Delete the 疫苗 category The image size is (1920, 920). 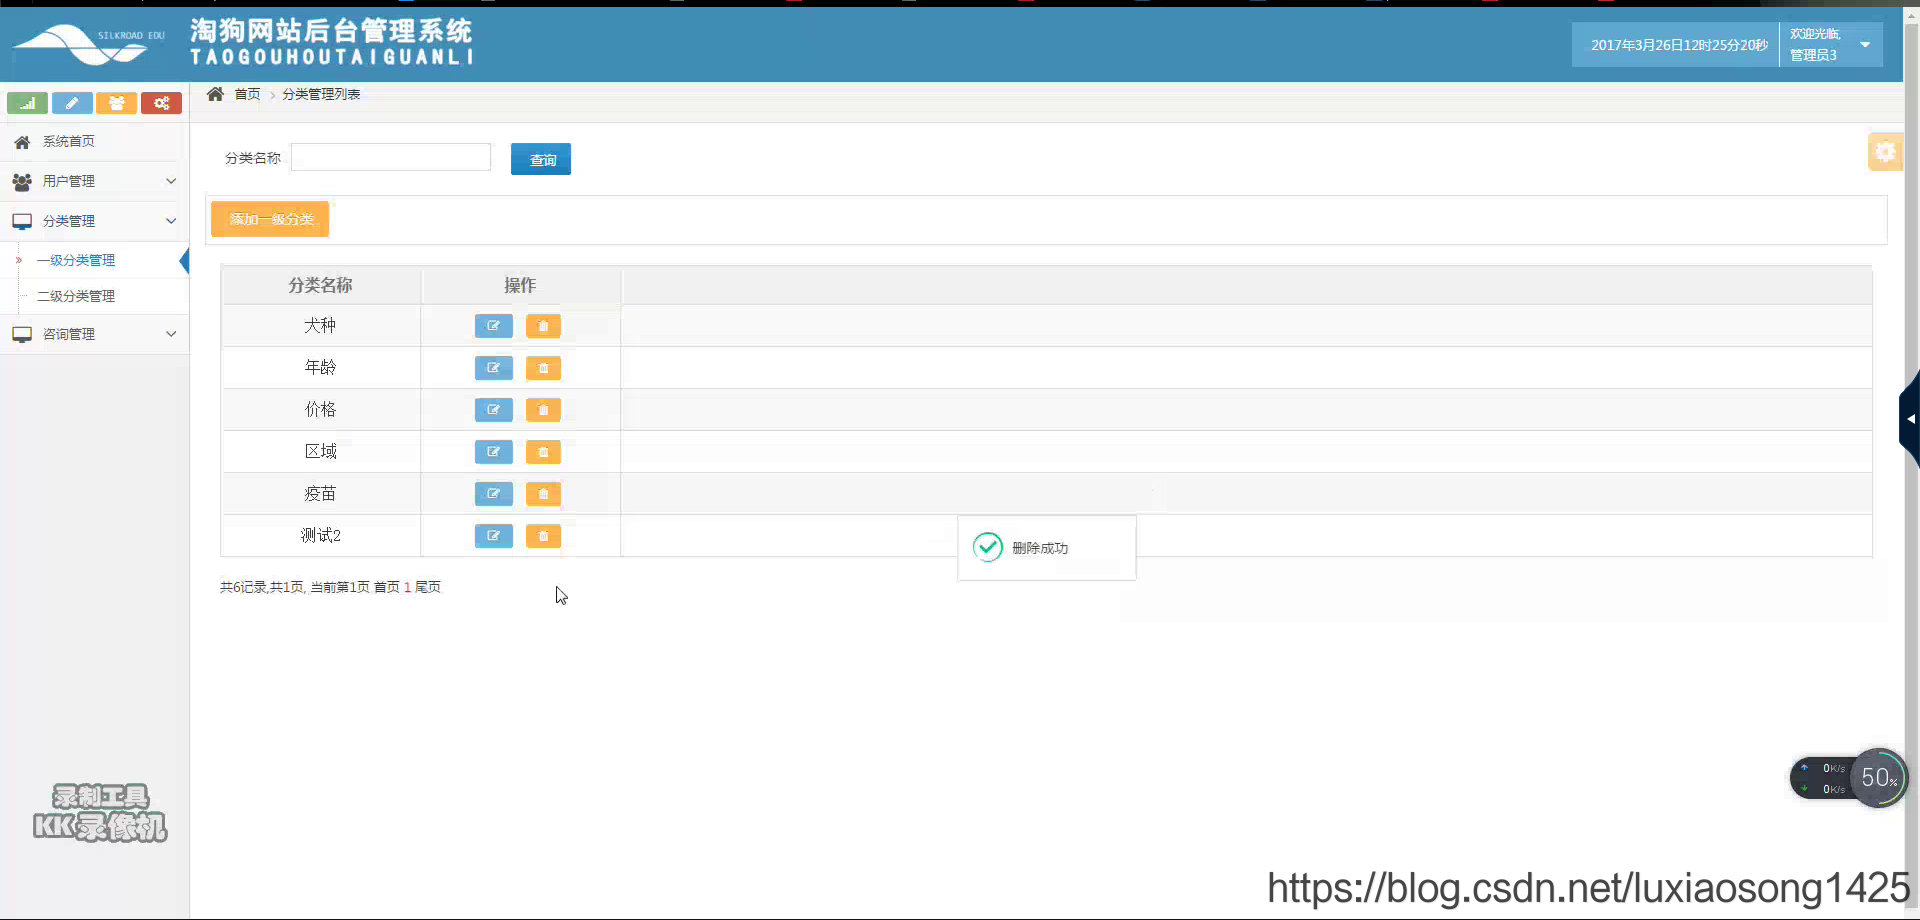[x=543, y=494]
